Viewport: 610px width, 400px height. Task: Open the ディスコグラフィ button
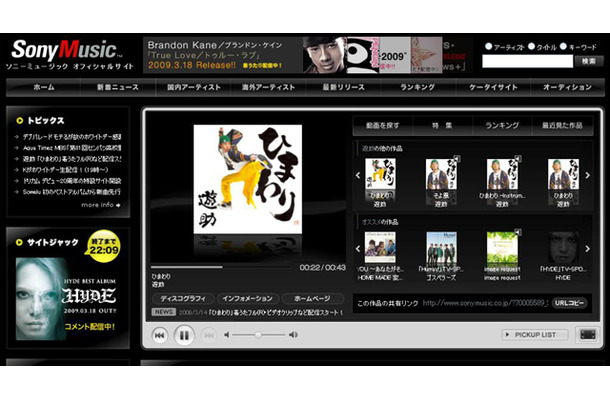(183, 298)
